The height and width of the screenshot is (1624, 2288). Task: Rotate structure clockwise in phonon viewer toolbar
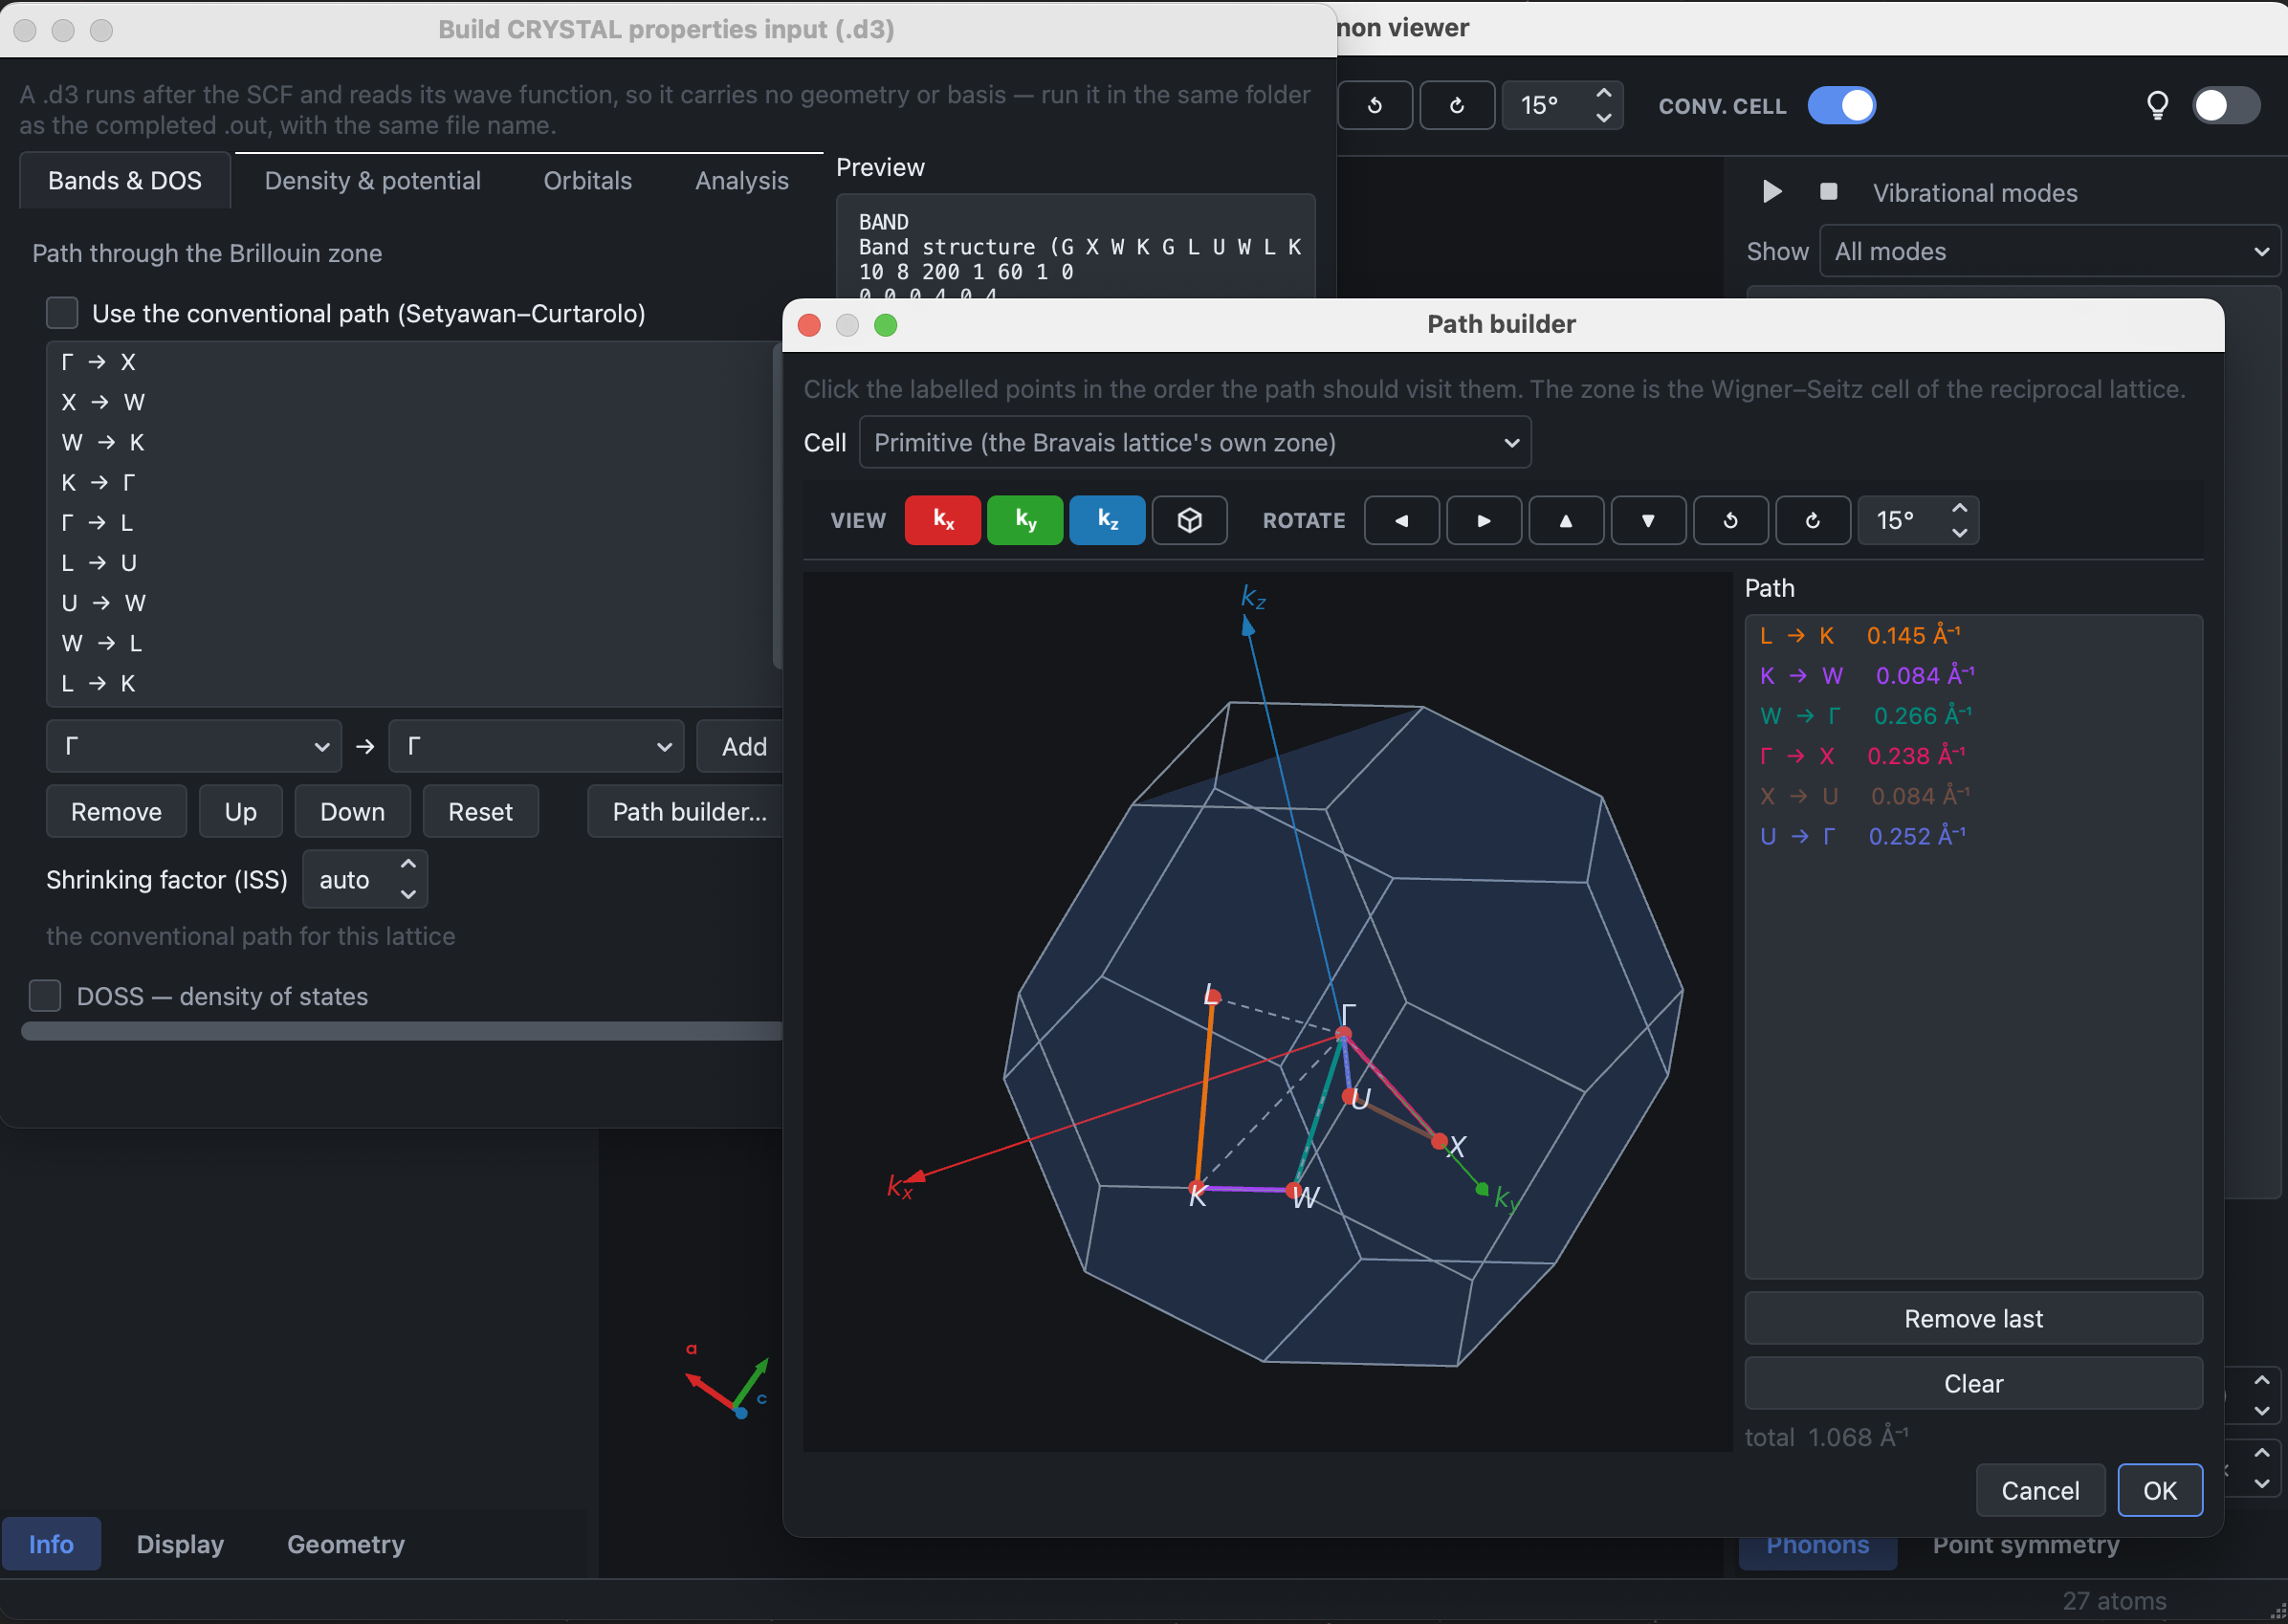click(x=1457, y=105)
